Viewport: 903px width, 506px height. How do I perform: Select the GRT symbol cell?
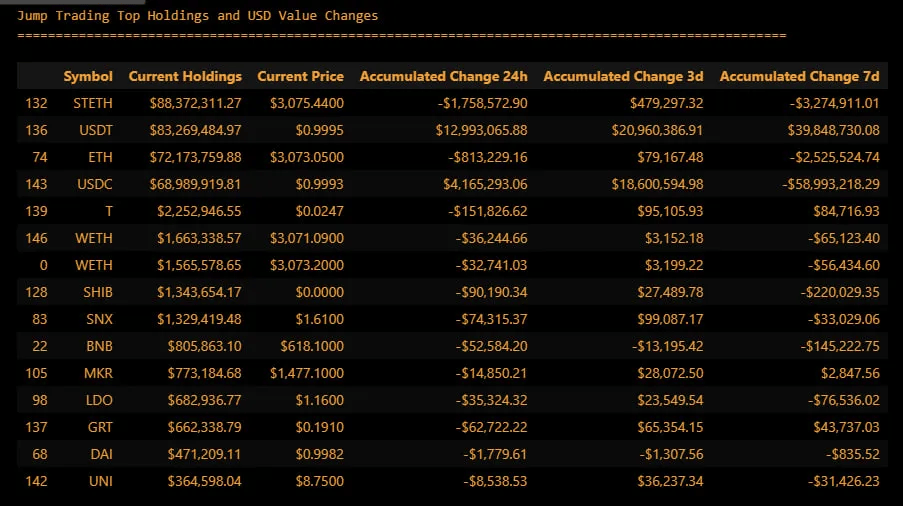tap(100, 428)
